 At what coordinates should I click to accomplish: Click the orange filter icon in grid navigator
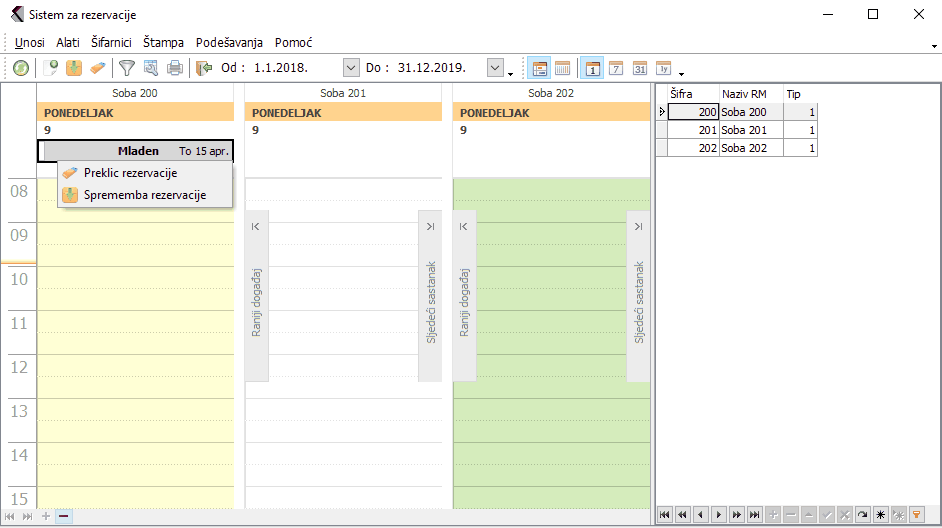[916, 514]
